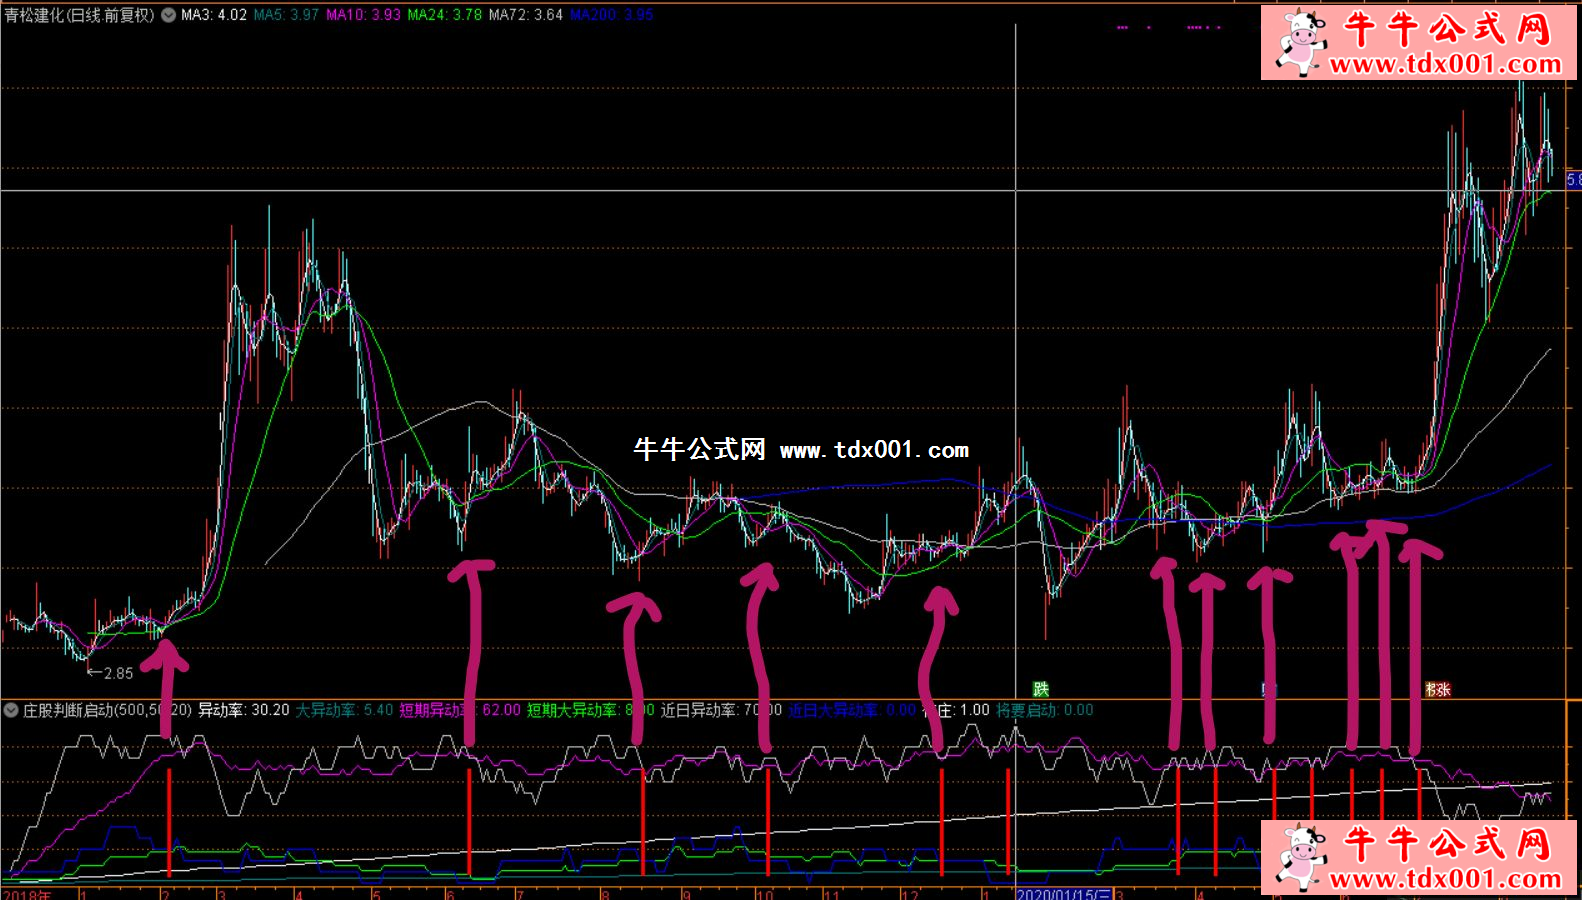Click the 近日异动率 value label
Viewport: 1582px width, 900px height.
[x=721, y=710]
